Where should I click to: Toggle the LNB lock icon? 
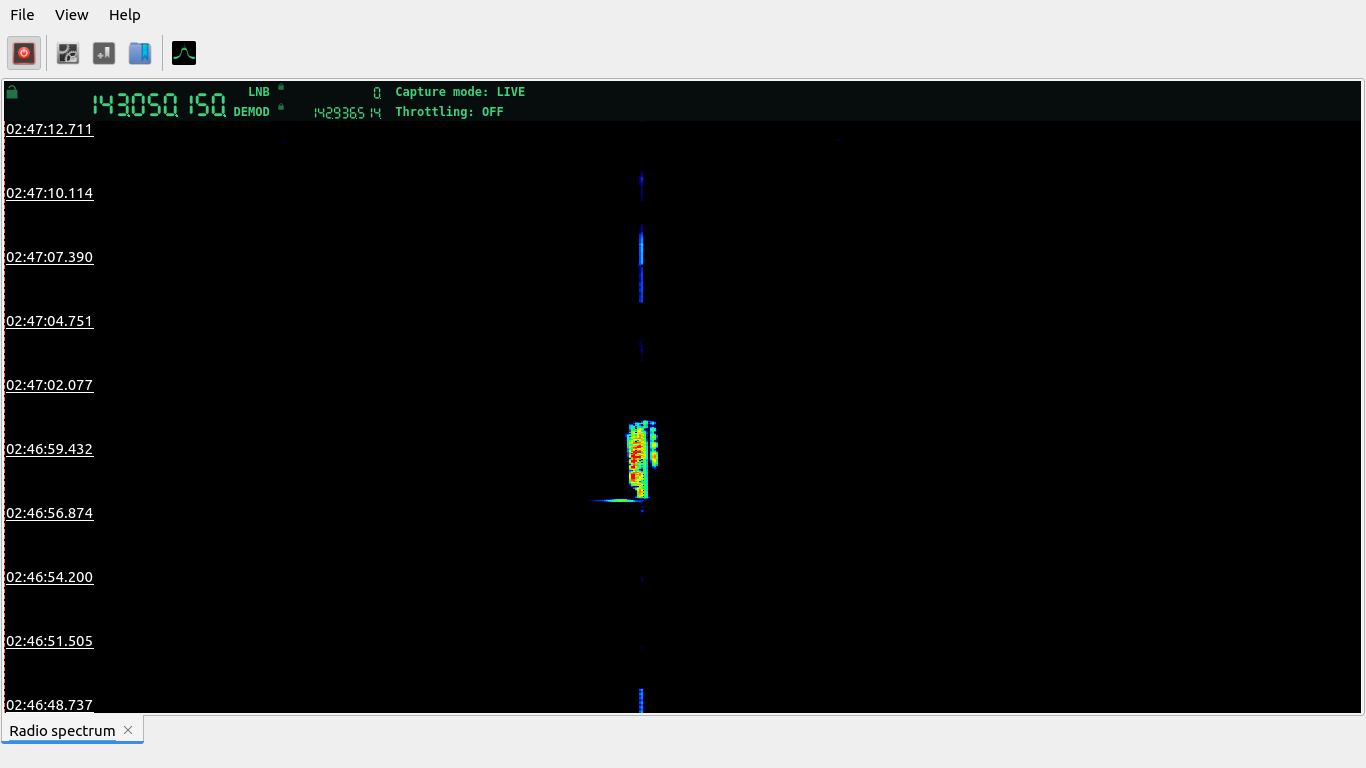coord(281,87)
